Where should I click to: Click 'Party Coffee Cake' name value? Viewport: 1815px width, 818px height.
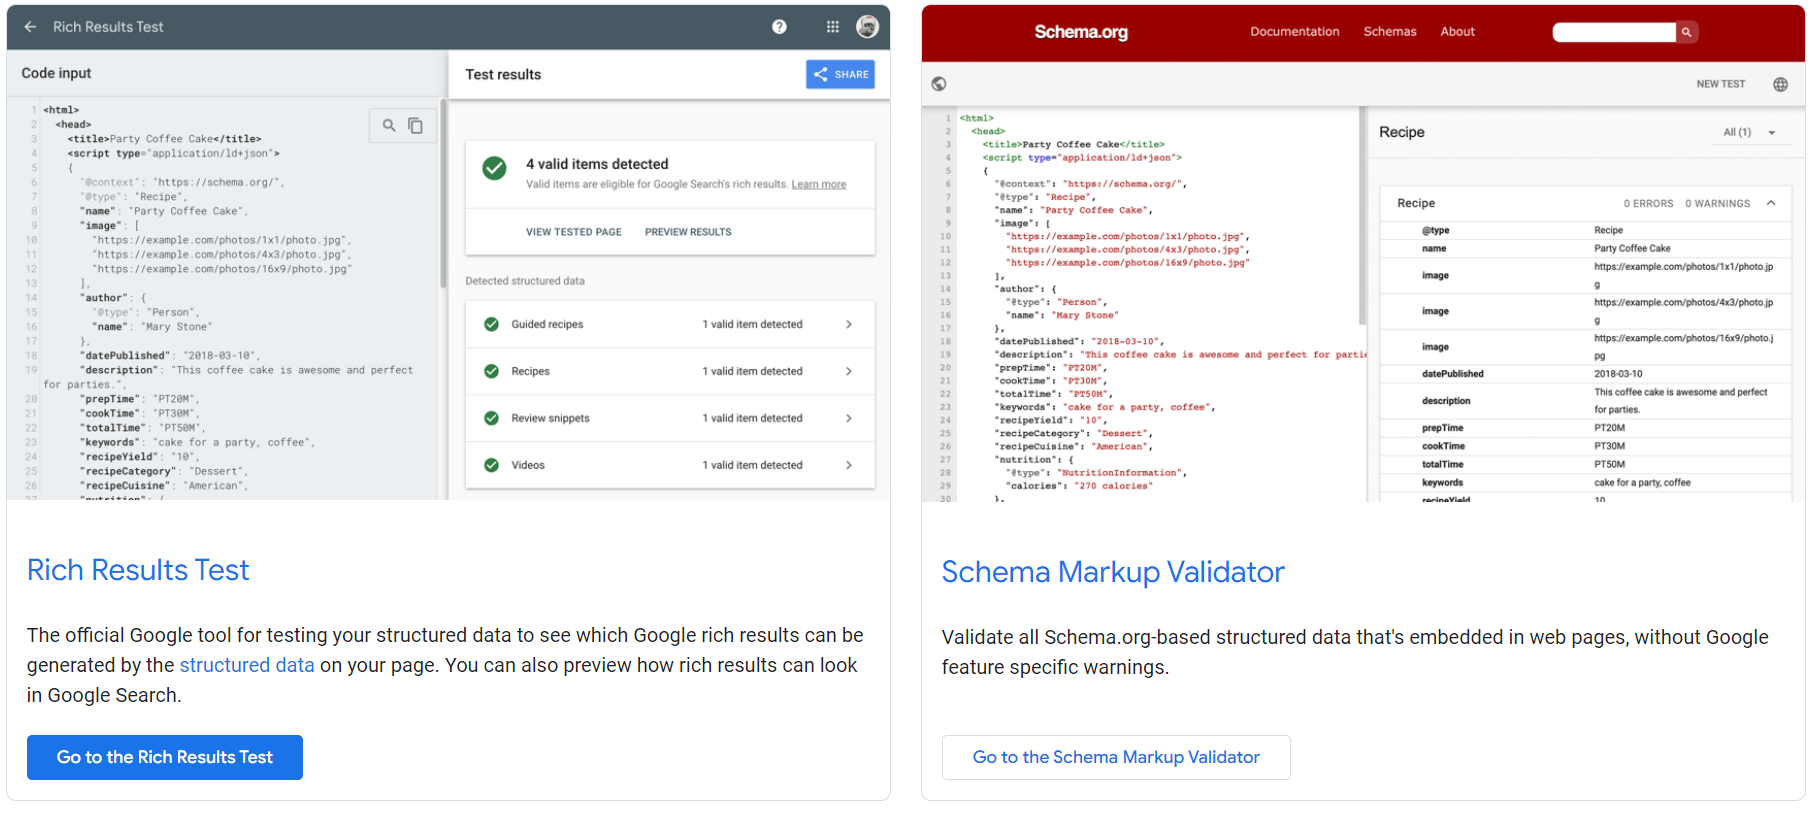click(x=1632, y=248)
